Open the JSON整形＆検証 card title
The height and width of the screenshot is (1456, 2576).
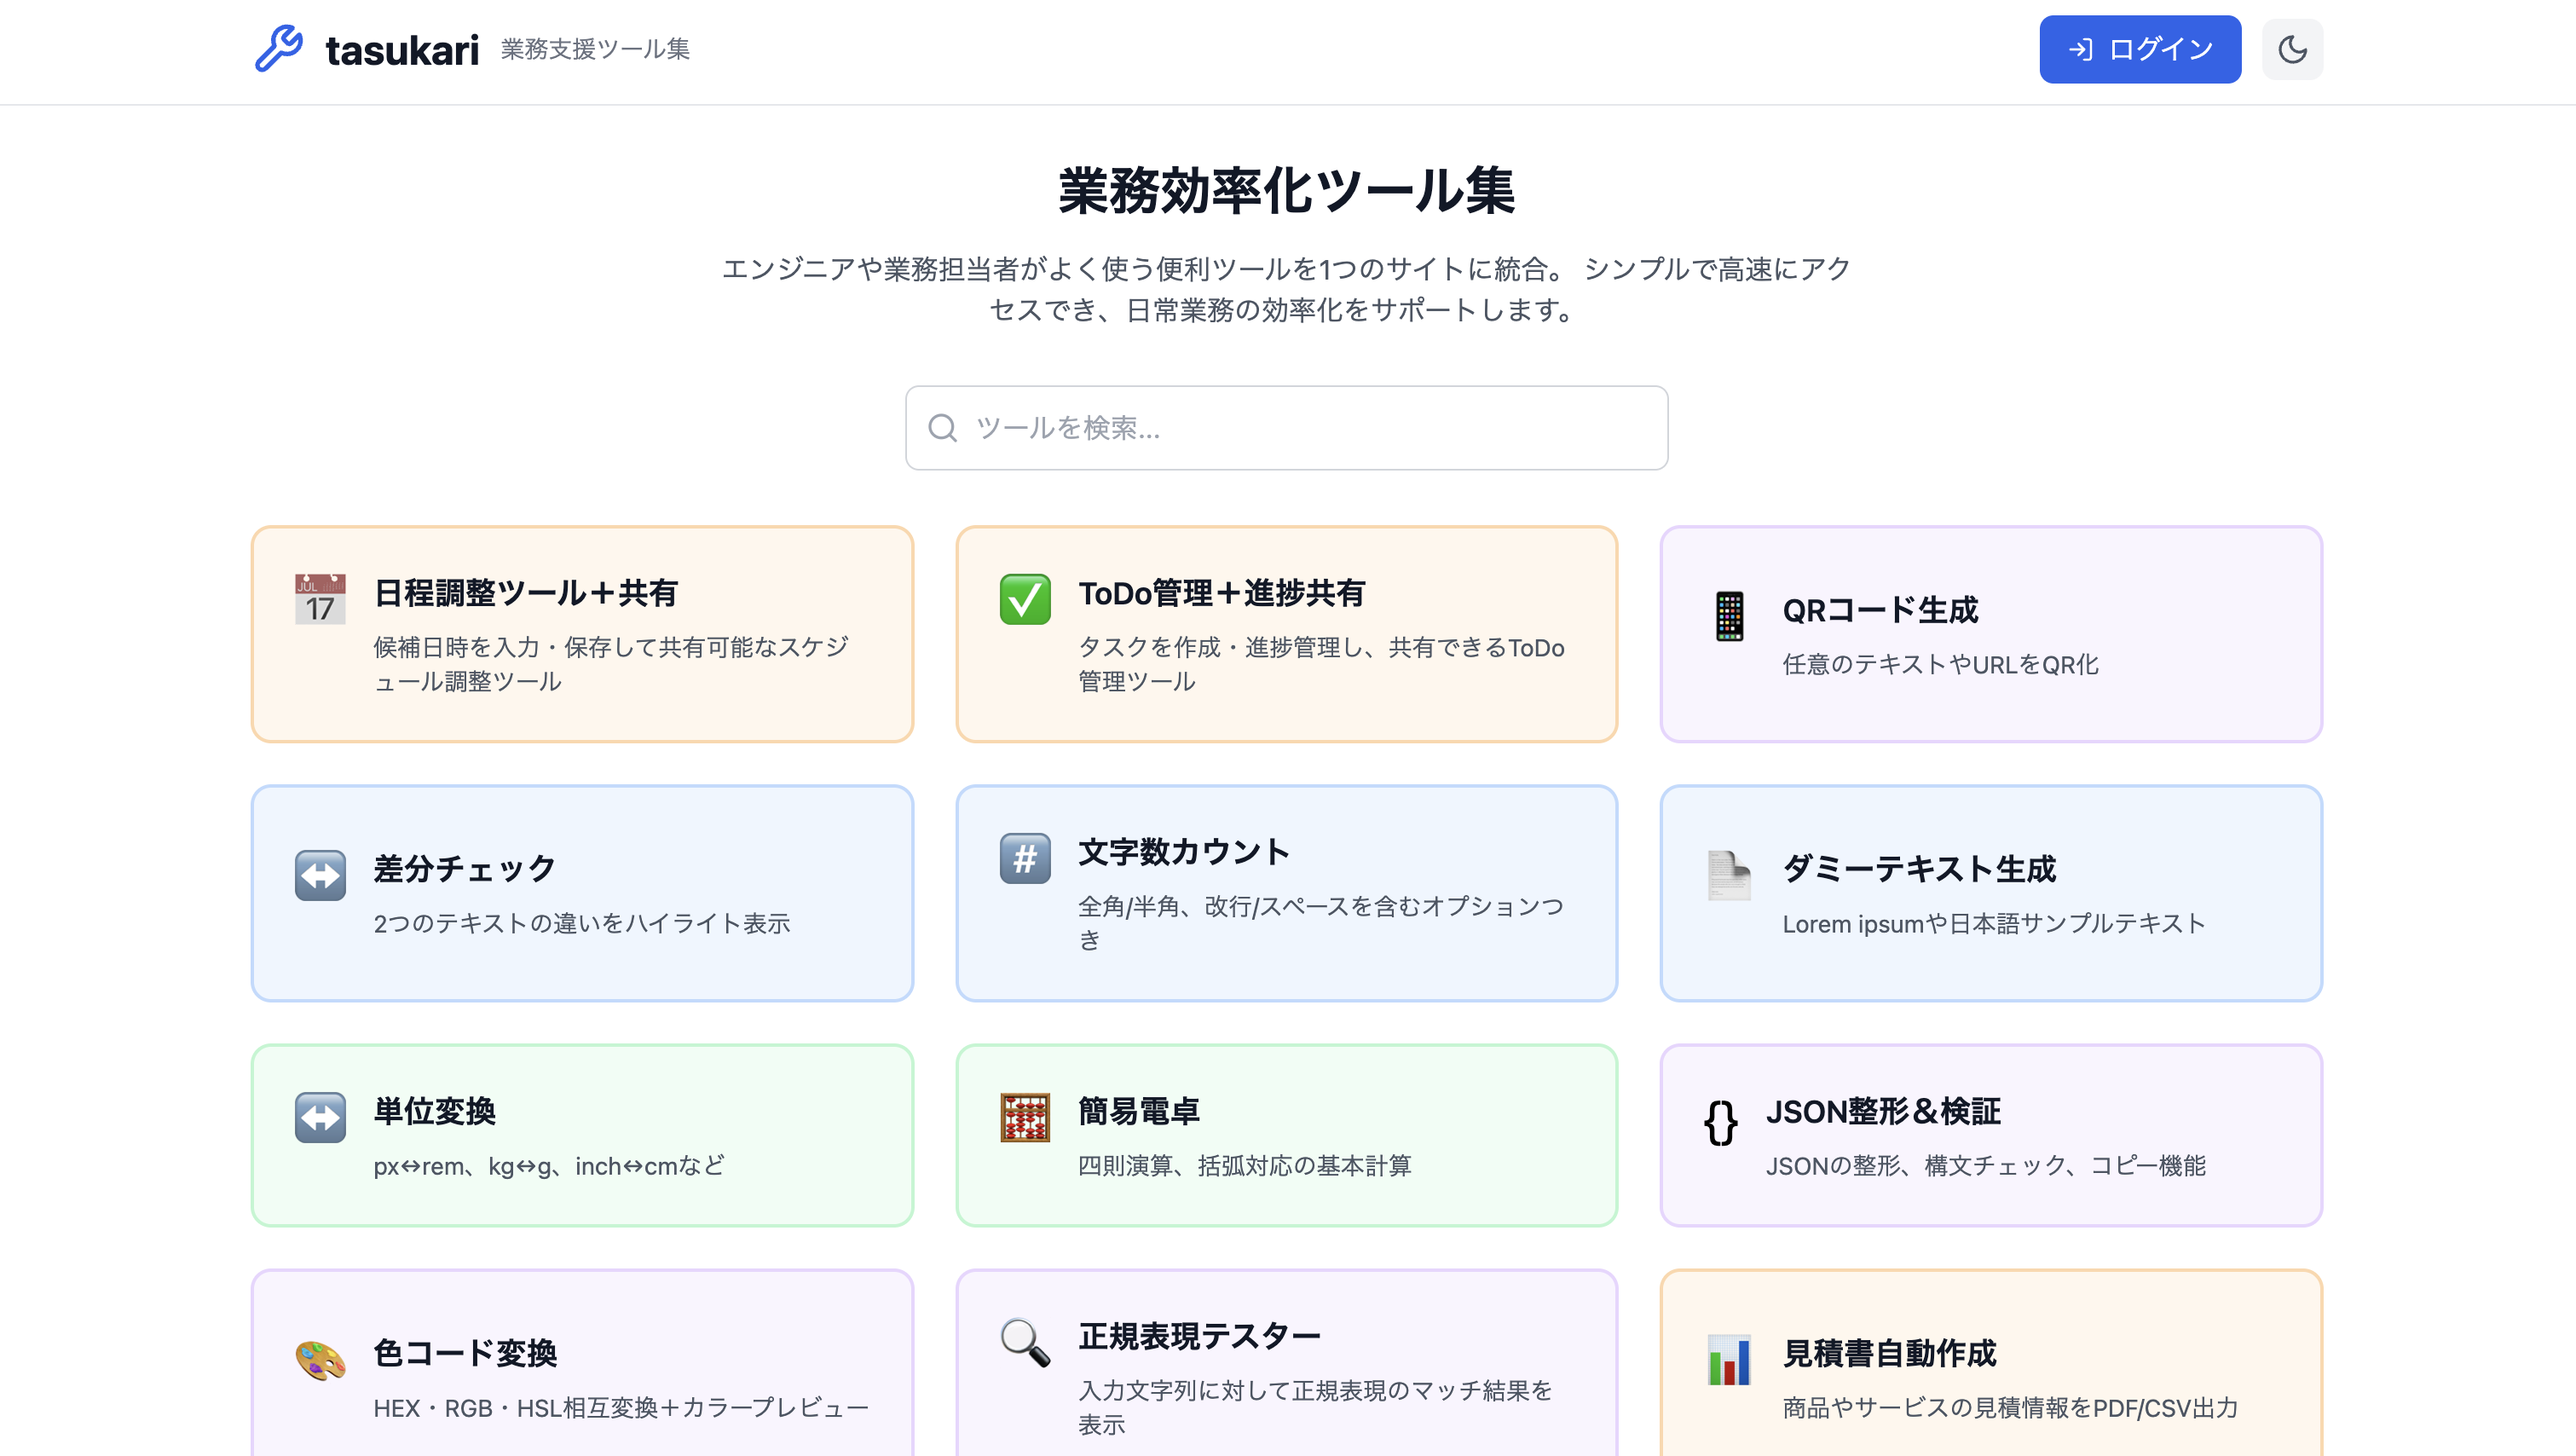tap(1882, 1111)
